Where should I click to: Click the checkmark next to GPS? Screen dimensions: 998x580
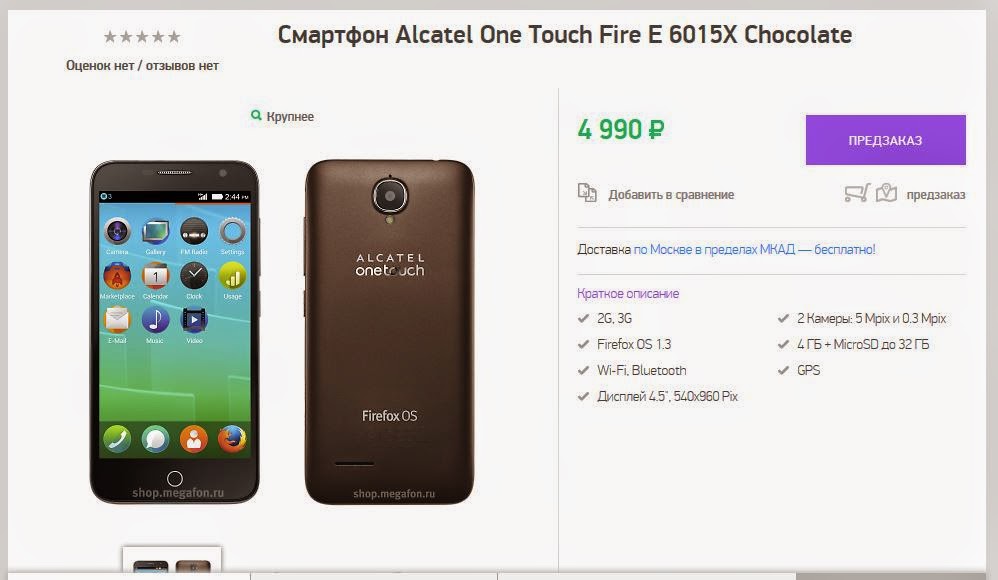coord(783,370)
